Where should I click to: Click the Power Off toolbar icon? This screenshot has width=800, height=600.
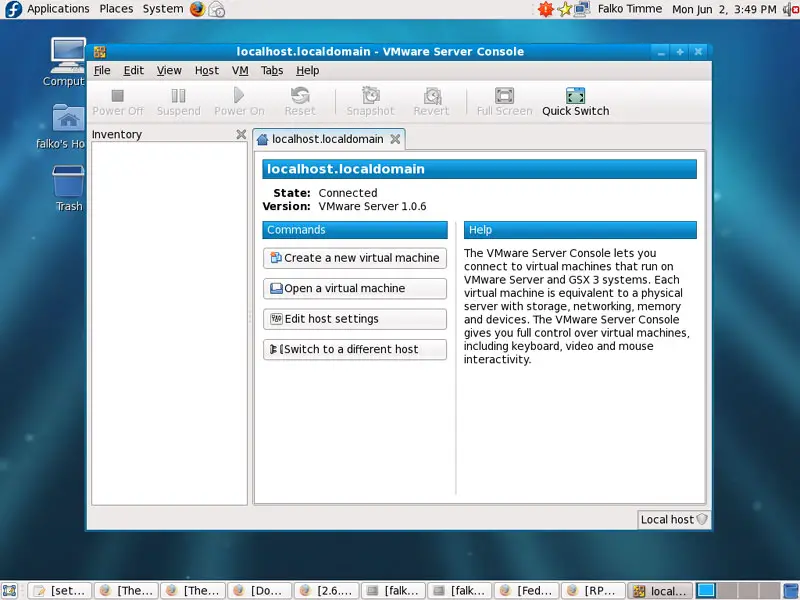pyautogui.click(x=117, y=96)
